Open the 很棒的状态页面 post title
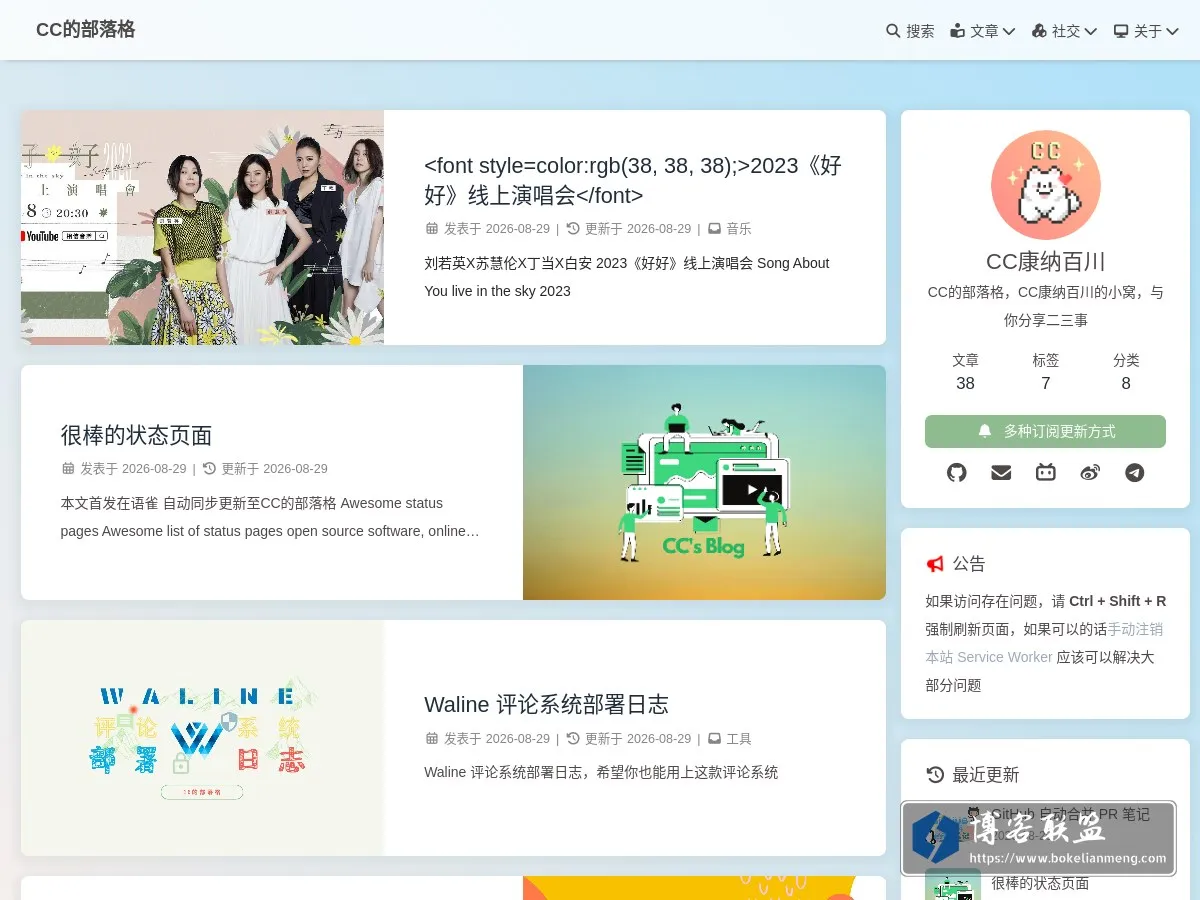Viewport: 1200px width, 900px height. pos(136,435)
